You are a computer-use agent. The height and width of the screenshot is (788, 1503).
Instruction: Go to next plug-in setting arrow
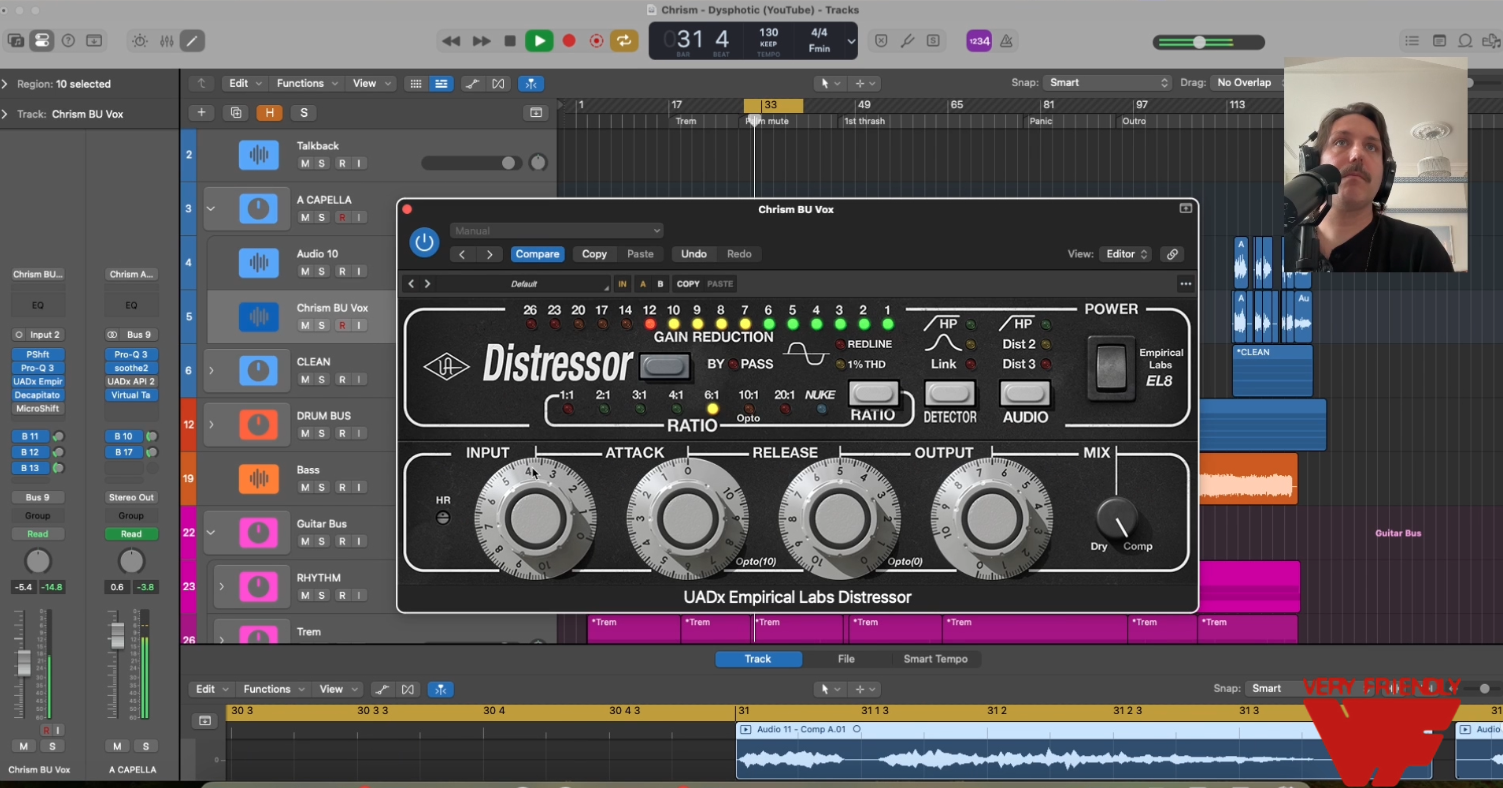489,254
